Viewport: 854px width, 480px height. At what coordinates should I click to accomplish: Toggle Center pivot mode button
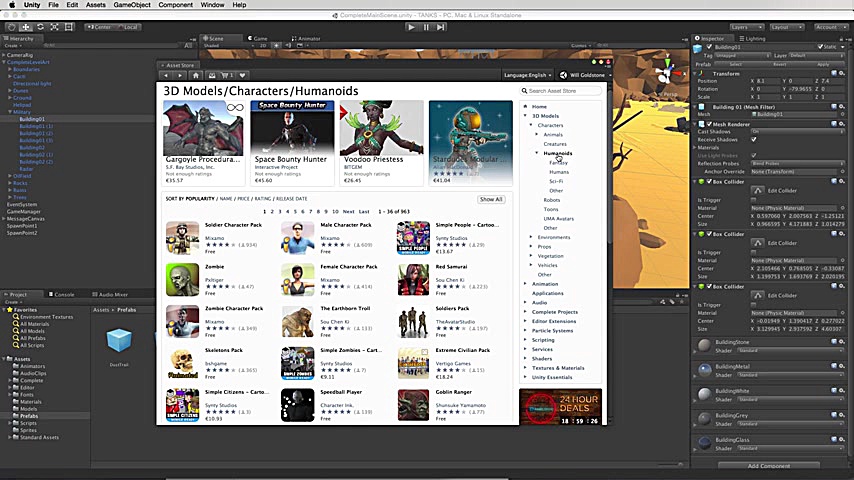[99, 27]
